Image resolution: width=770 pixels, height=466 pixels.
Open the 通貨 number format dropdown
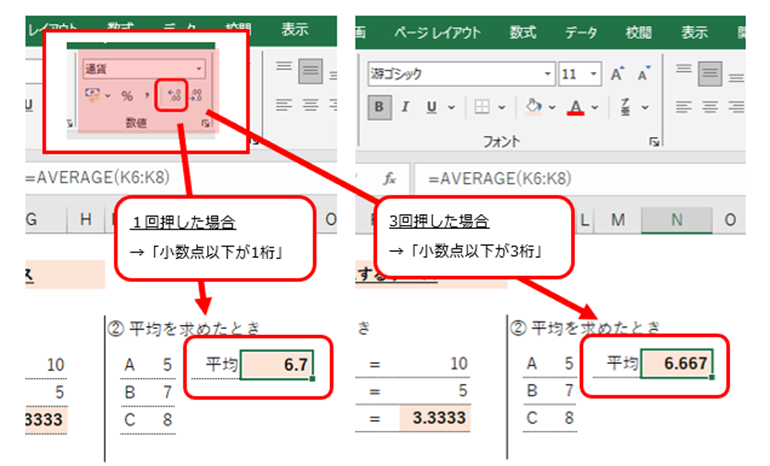click(200, 70)
